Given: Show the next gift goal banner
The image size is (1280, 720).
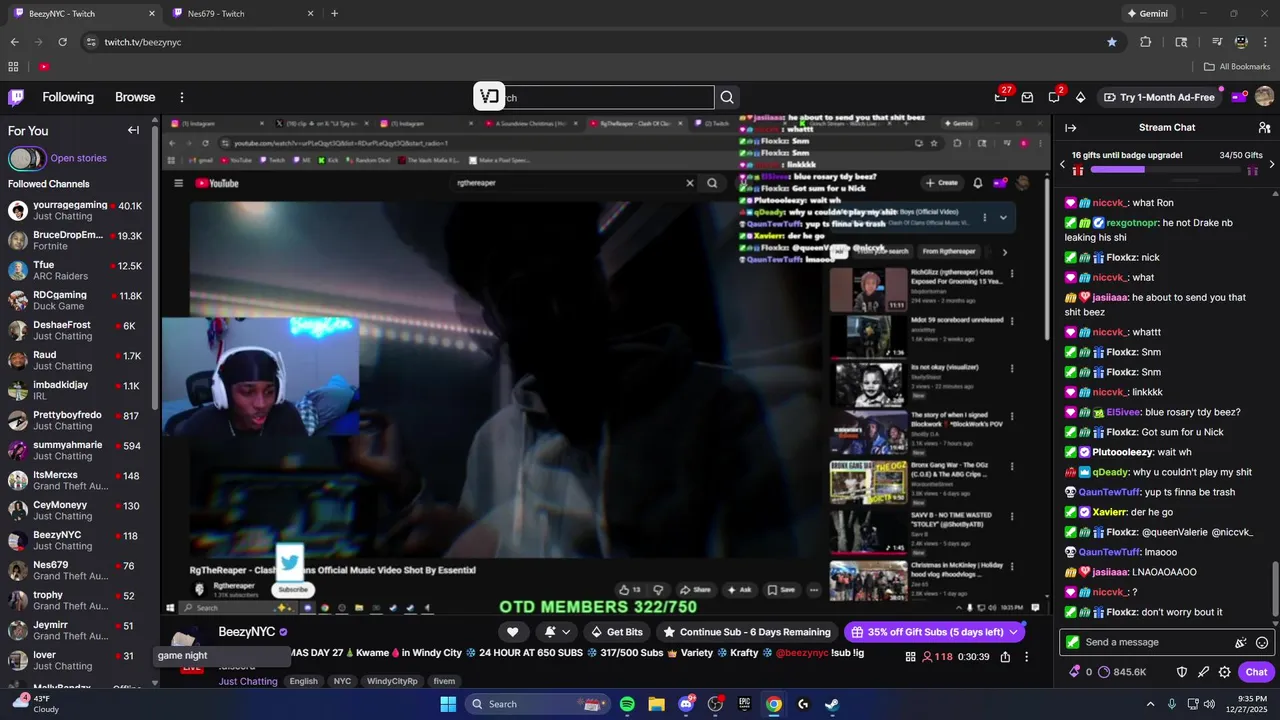Looking at the screenshot, I should [x=1271, y=163].
